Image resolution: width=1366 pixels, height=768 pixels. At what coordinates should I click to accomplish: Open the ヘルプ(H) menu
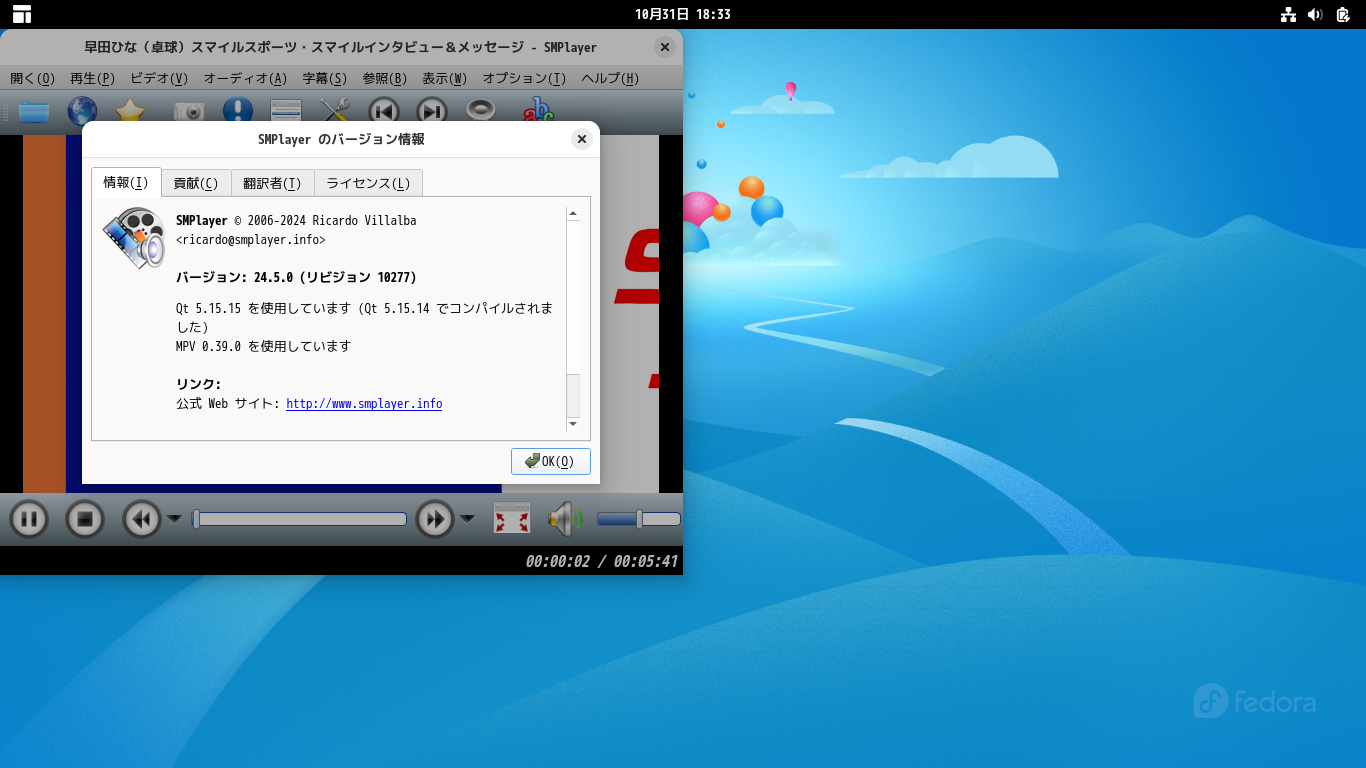click(x=610, y=78)
